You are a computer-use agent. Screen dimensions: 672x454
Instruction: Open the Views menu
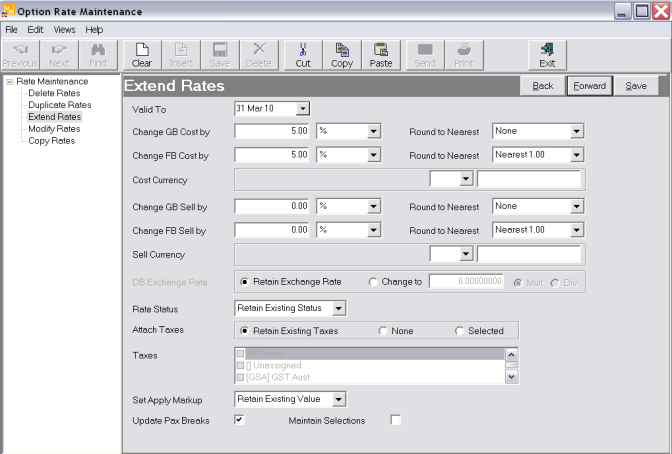click(64, 30)
